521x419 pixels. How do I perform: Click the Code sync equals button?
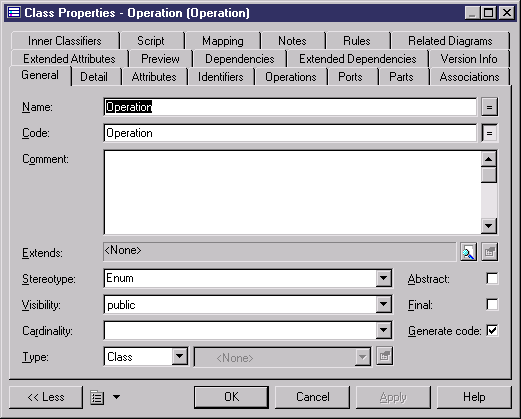[489, 133]
